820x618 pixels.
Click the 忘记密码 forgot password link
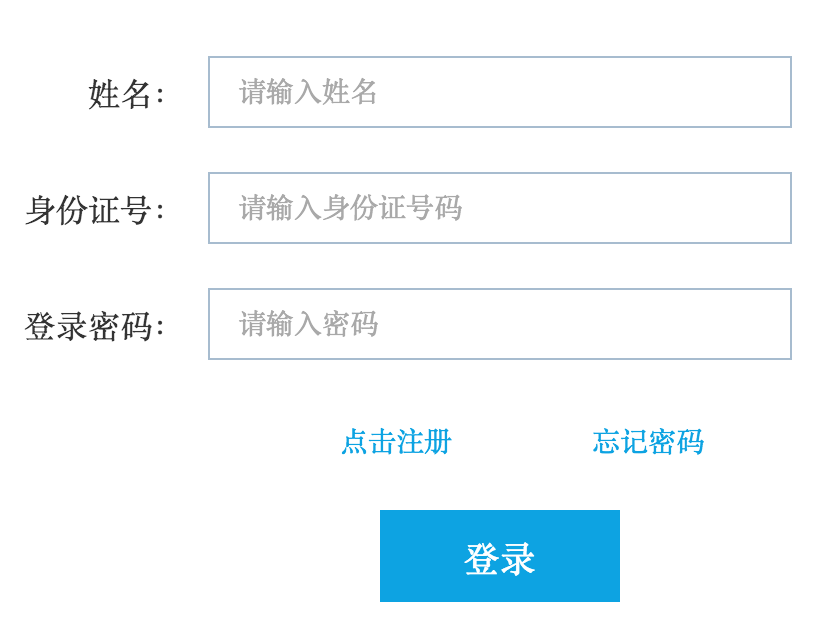648,442
